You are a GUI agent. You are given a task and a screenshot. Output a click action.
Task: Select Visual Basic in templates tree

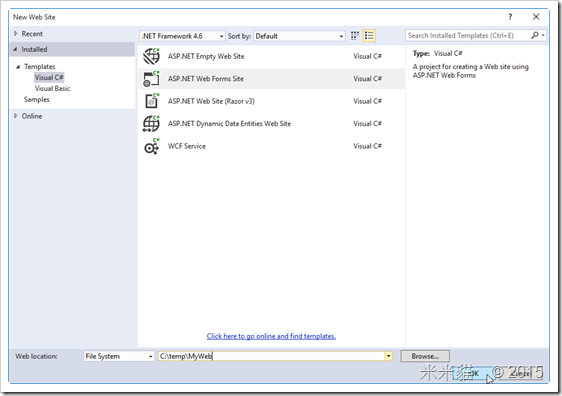pos(52,89)
